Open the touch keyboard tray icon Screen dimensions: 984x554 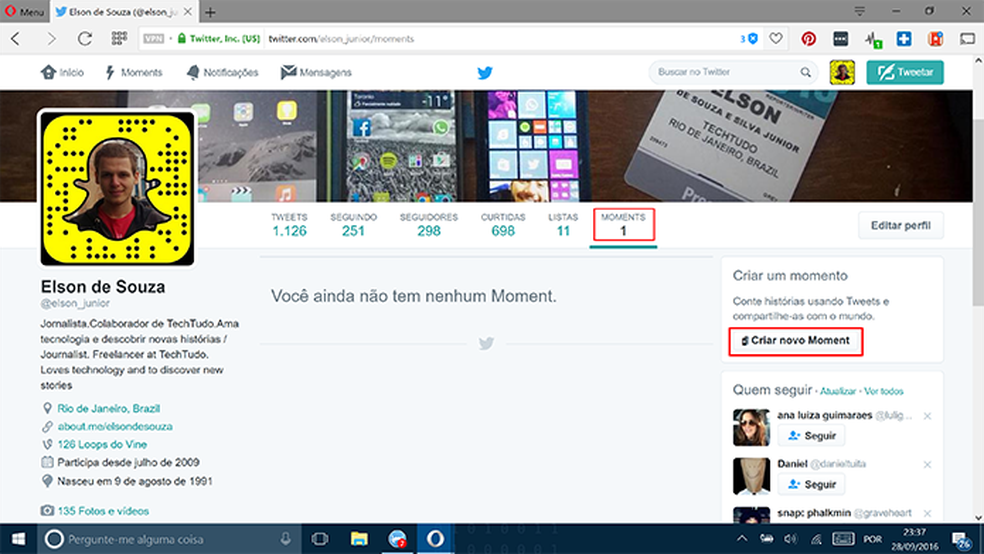(x=843, y=539)
